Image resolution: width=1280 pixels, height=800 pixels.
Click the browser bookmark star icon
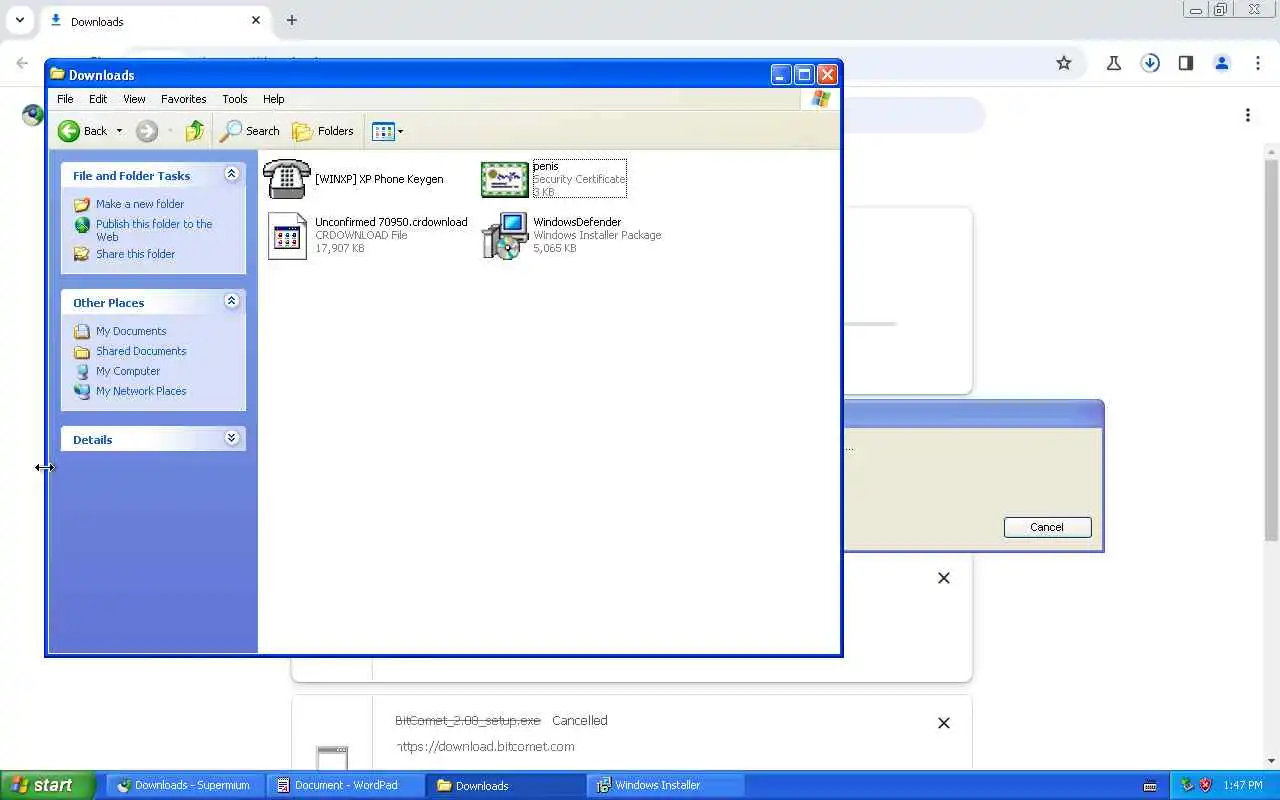tap(1064, 63)
